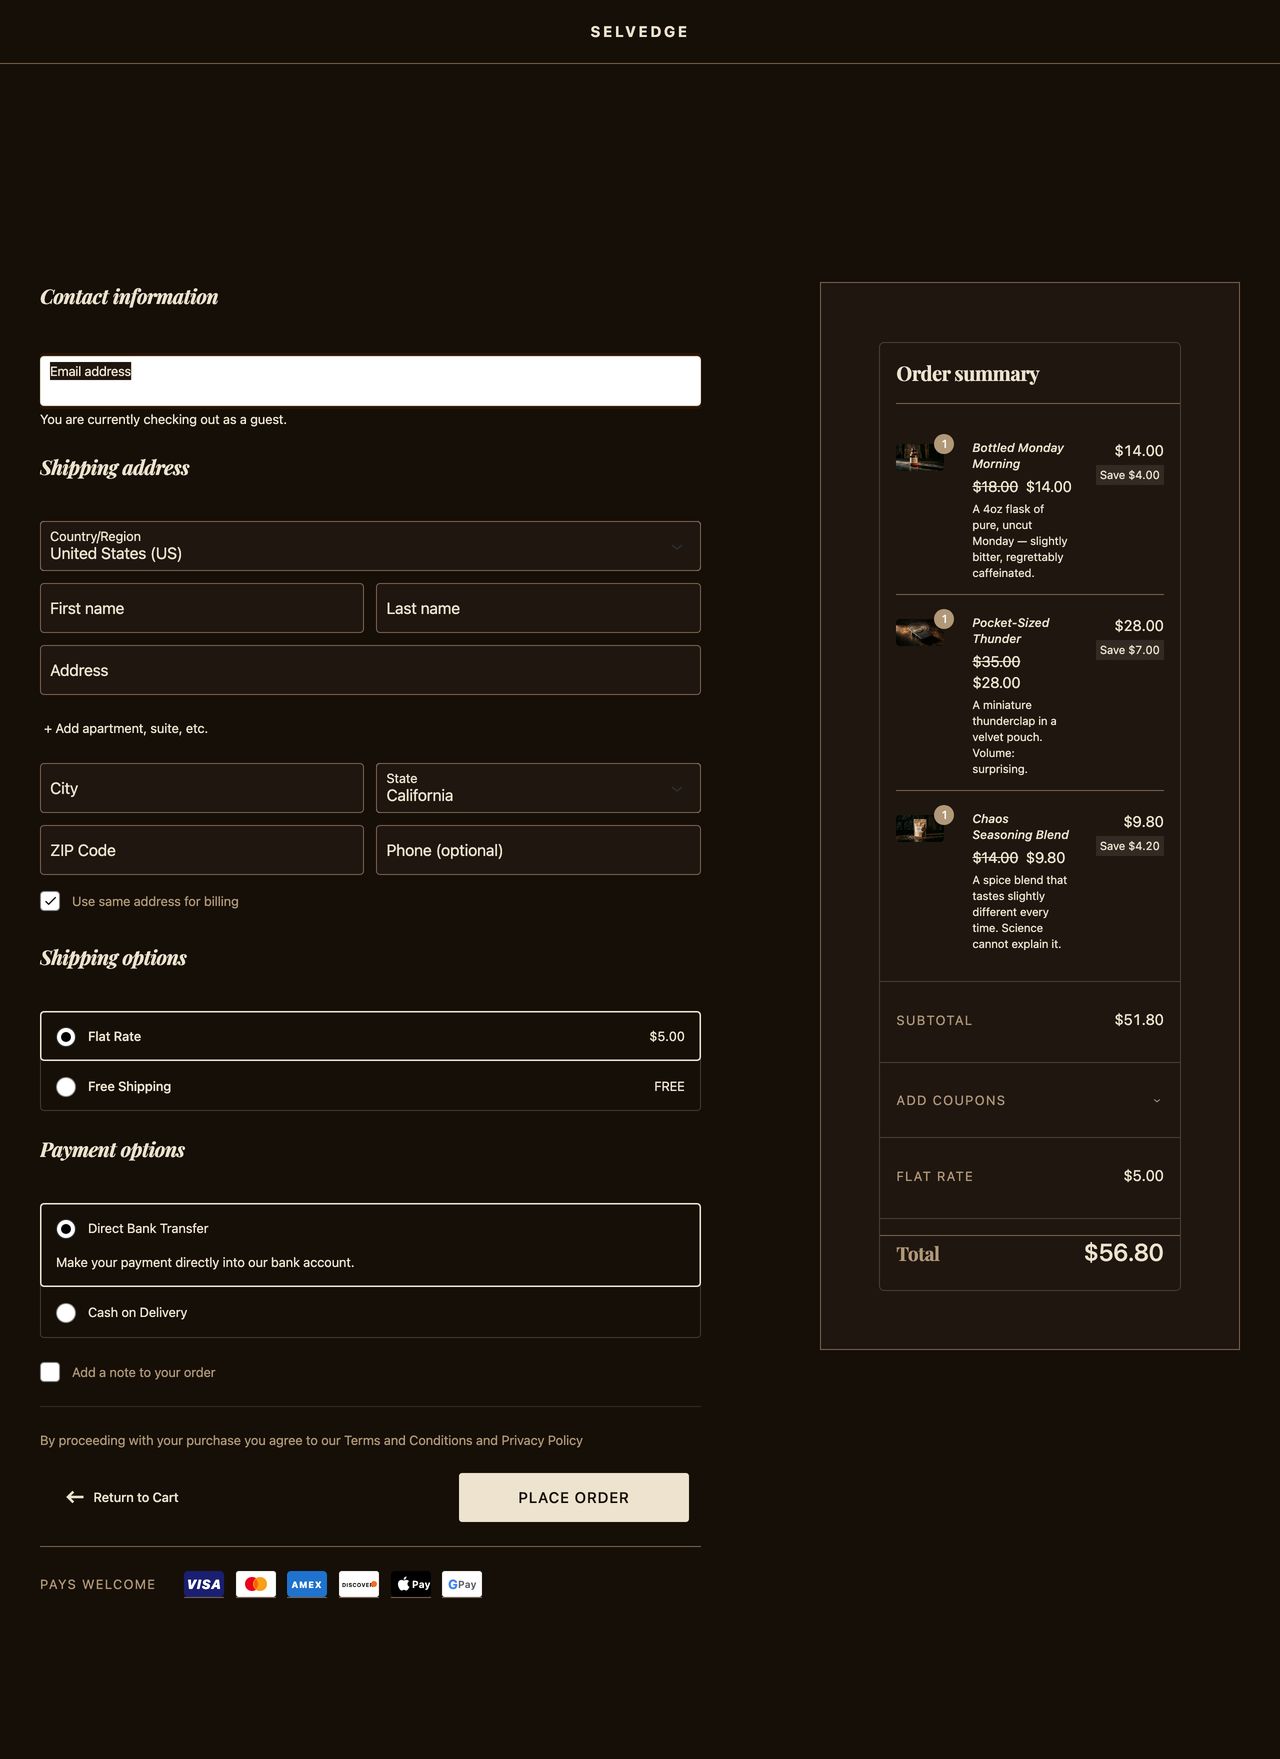Click the Google Pay icon
This screenshot has height=1759, width=1280.
tap(462, 1584)
